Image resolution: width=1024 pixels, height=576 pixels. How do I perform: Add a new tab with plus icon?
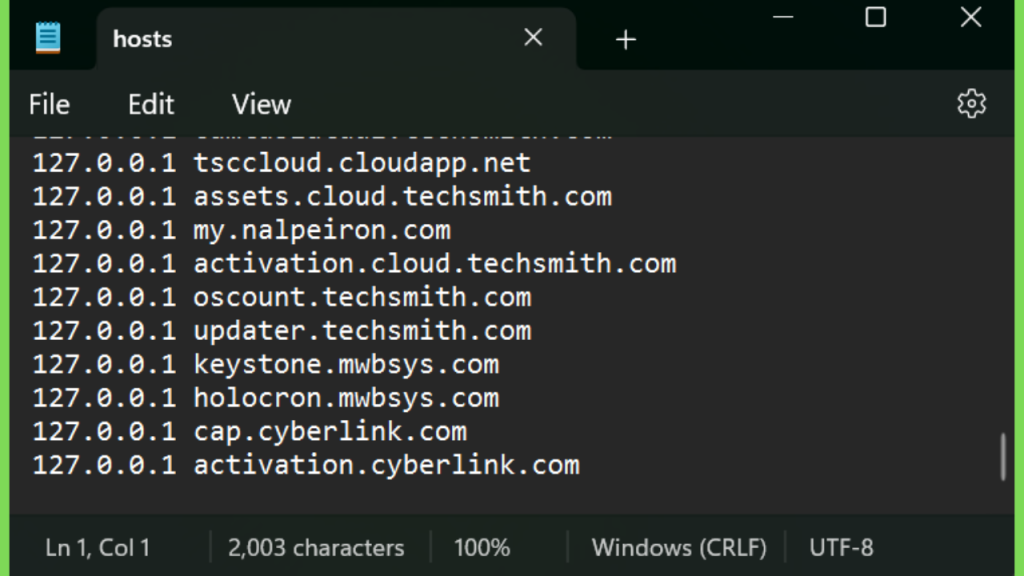[625, 39]
